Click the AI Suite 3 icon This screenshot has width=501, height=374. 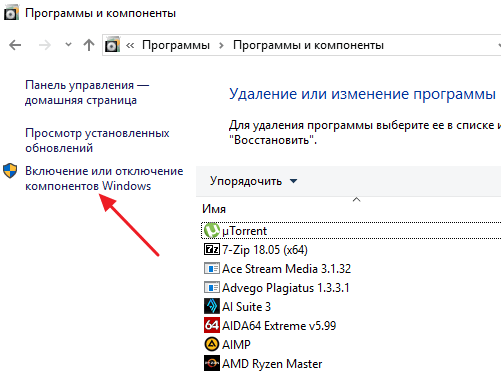tap(212, 306)
